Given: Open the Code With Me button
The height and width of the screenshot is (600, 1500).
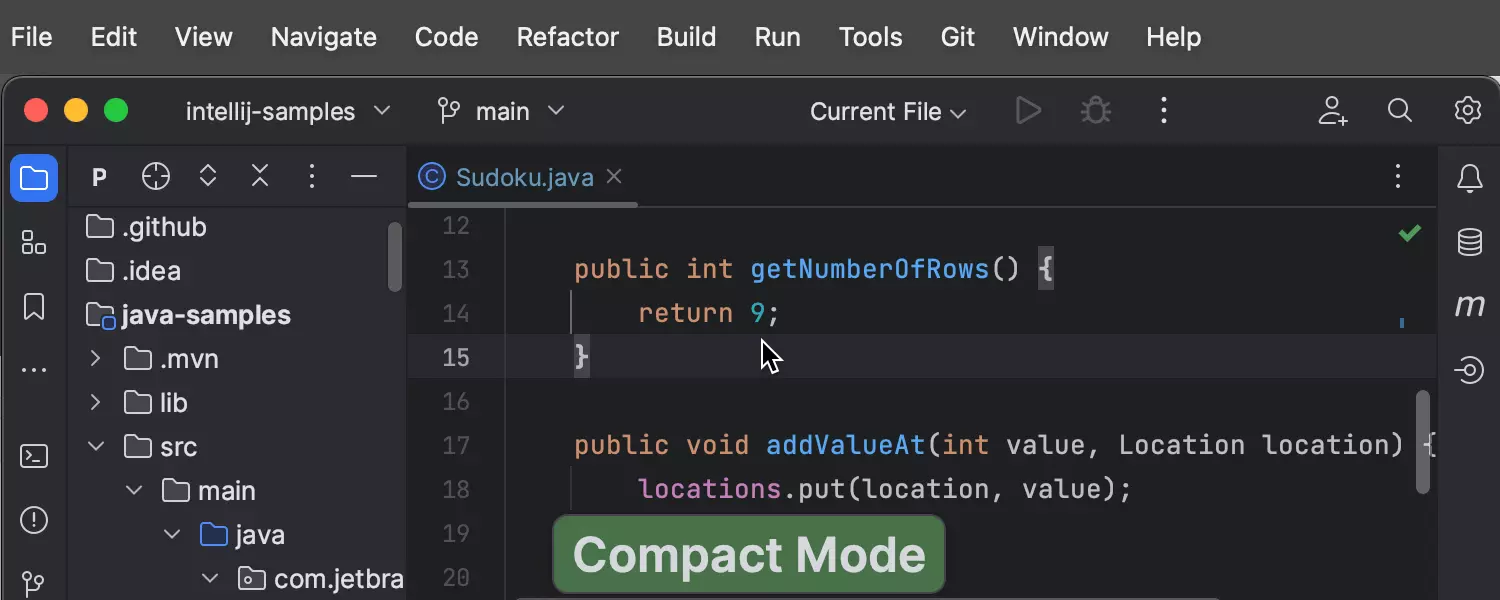Looking at the screenshot, I should pyautogui.click(x=1332, y=111).
